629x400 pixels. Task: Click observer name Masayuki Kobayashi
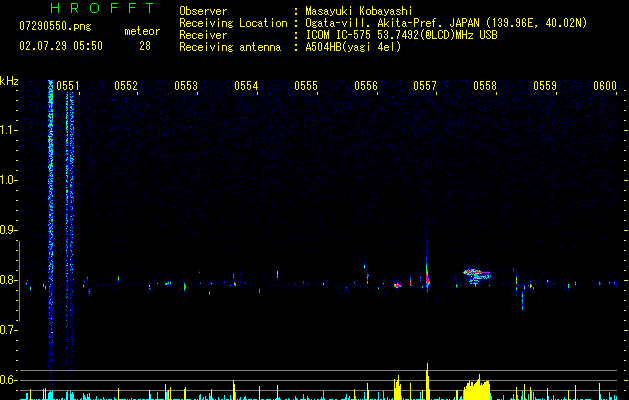click(x=359, y=11)
